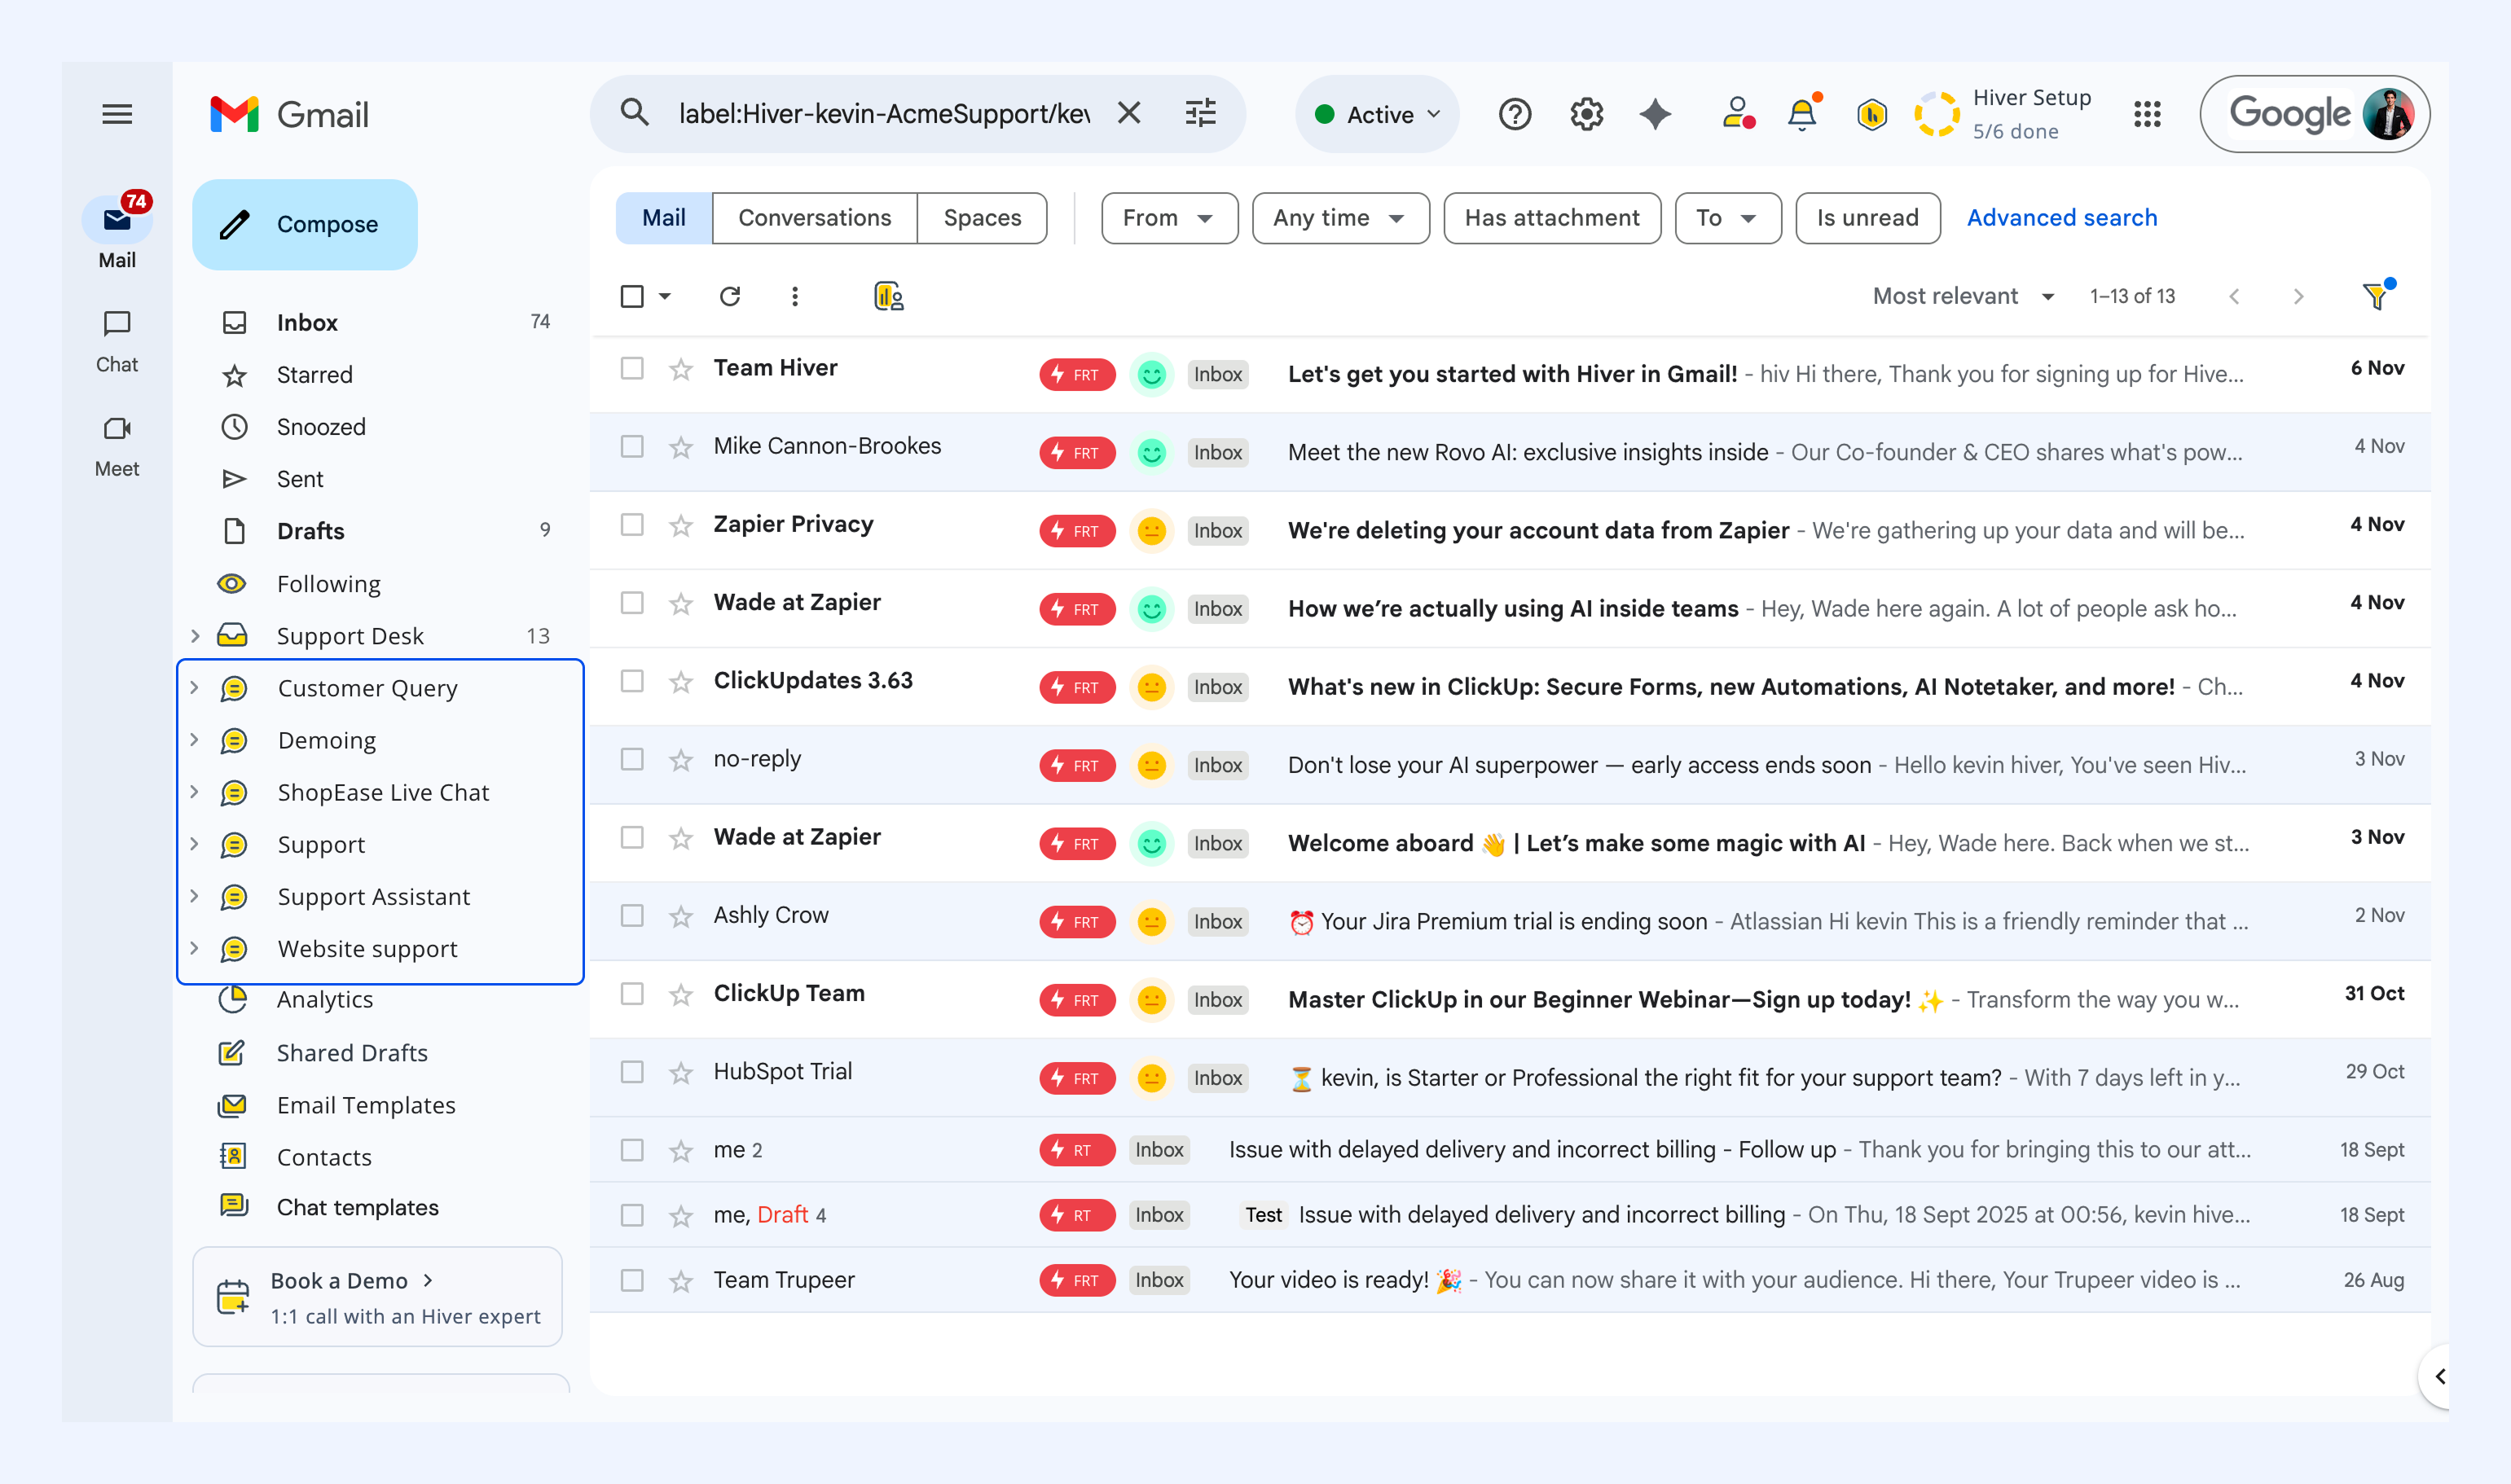Open Chat in the left rail

117,342
